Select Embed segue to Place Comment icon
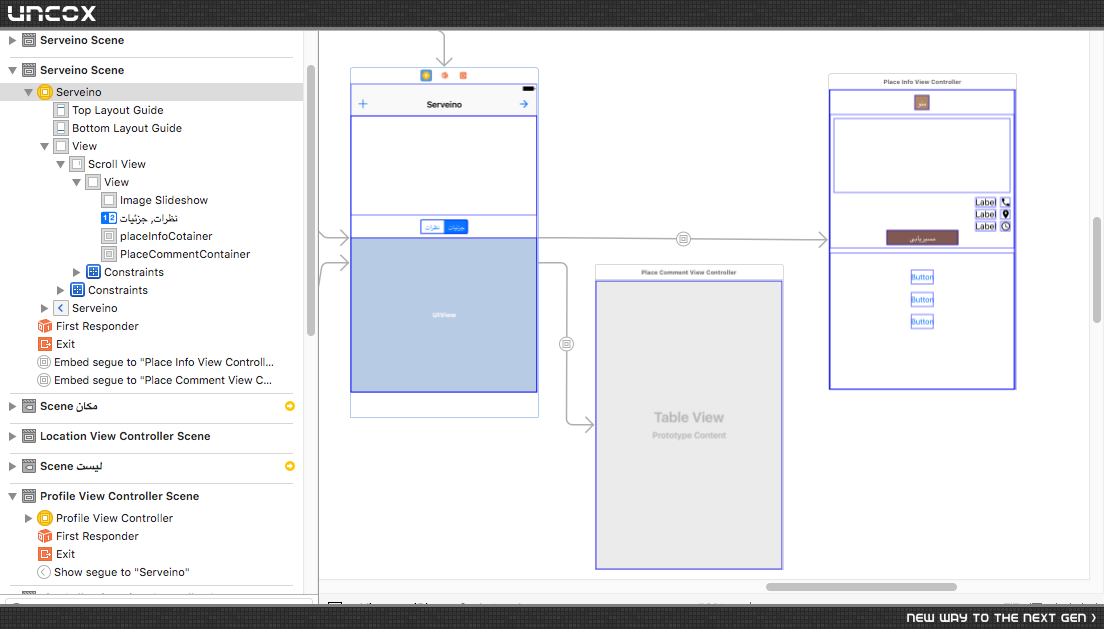Image resolution: width=1104 pixels, height=629 pixels. point(44,380)
